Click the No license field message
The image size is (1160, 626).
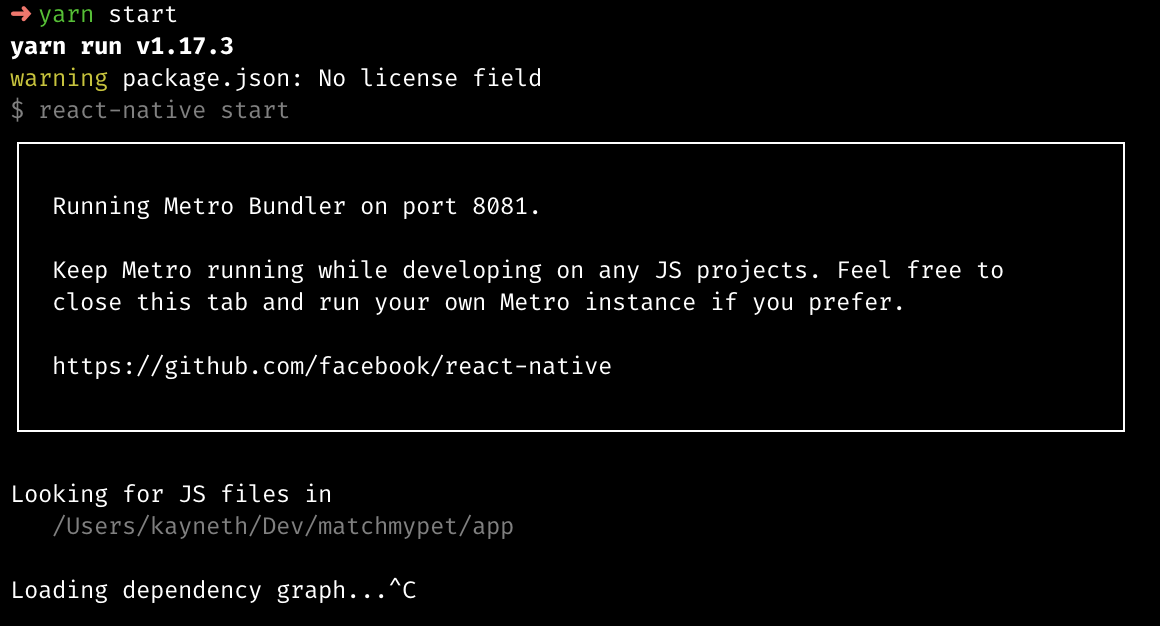click(x=430, y=78)
